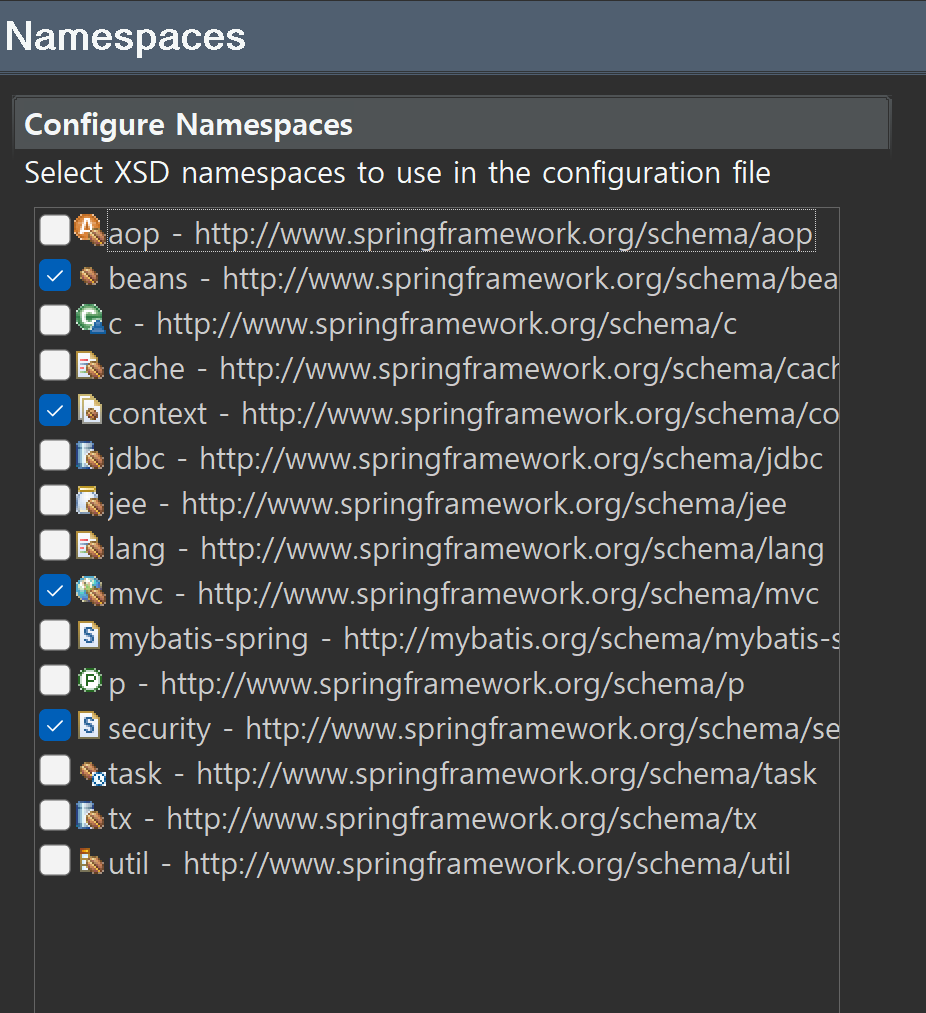Select the aop schema URL text
This screenshot has height=1013, width=926.
503,233
